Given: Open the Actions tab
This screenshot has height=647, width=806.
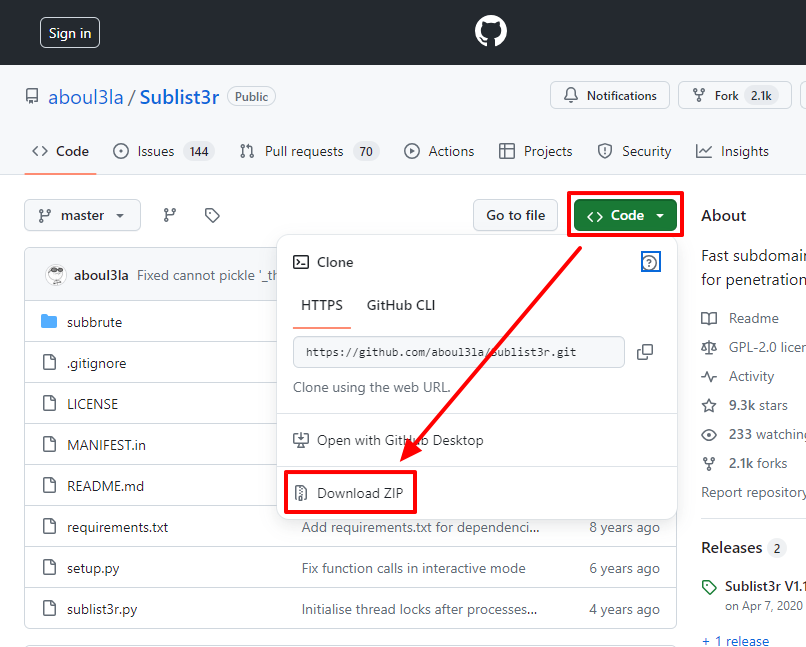Looking at the screenshot, I should pyautogui.click(x=439, y=151).
